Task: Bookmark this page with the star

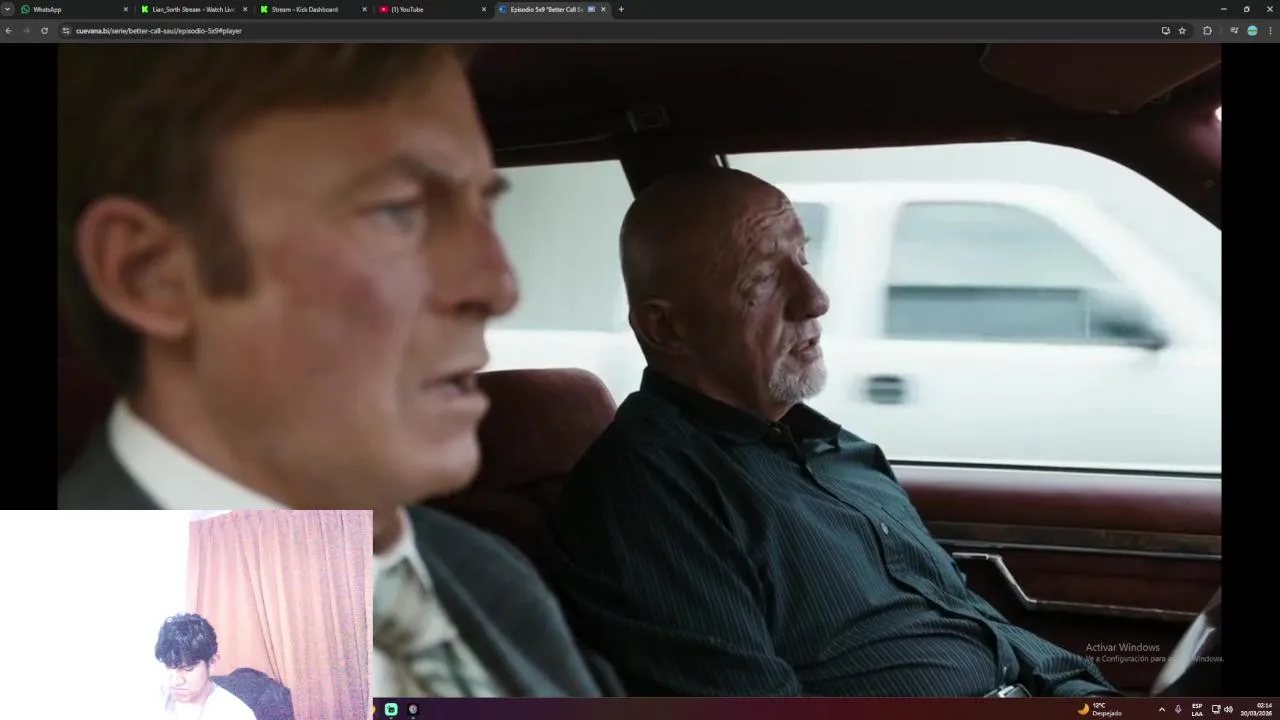Action: tap(1182, 31)
